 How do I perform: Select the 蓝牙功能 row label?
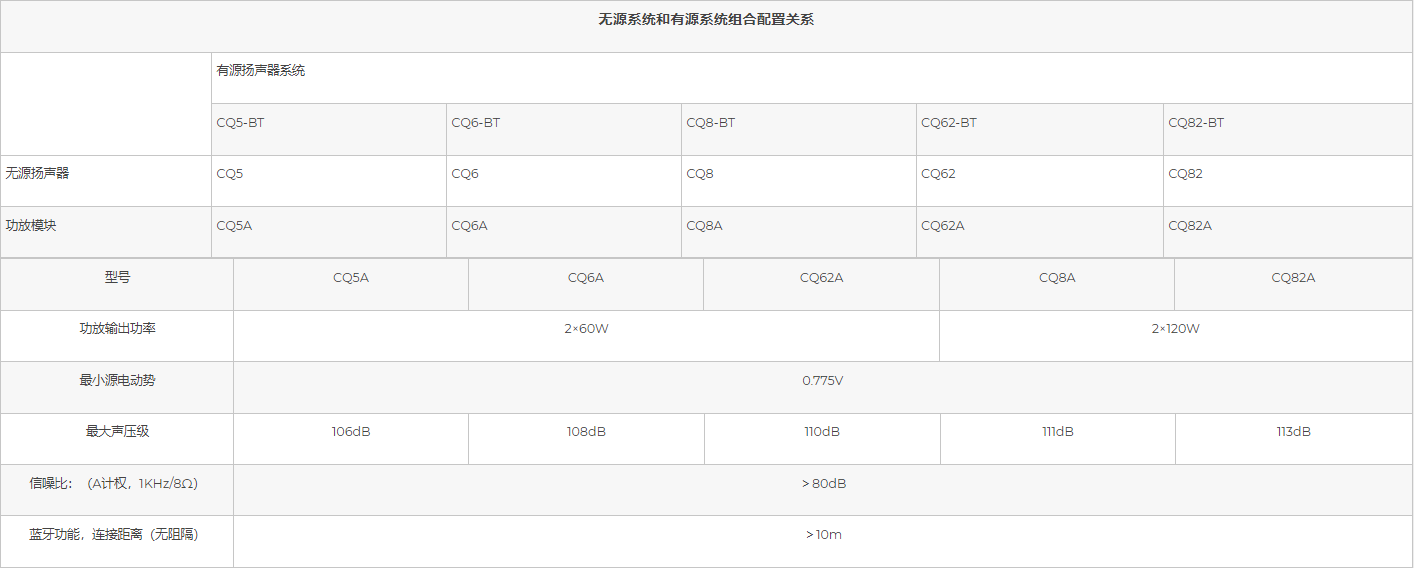114,535
